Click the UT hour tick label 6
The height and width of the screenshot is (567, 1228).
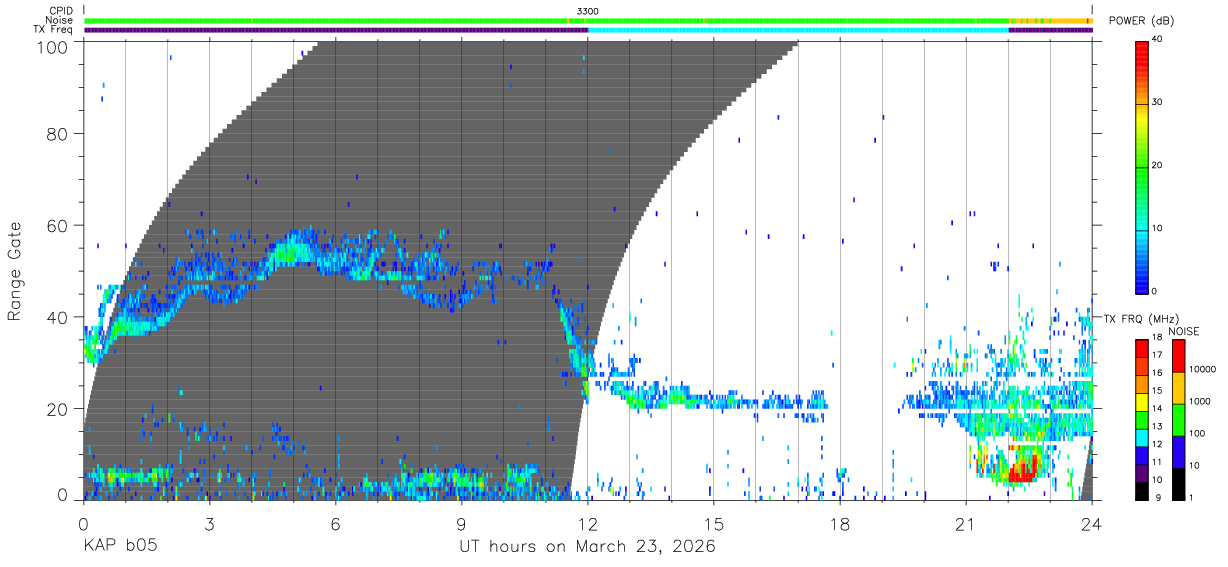(336, 523)
